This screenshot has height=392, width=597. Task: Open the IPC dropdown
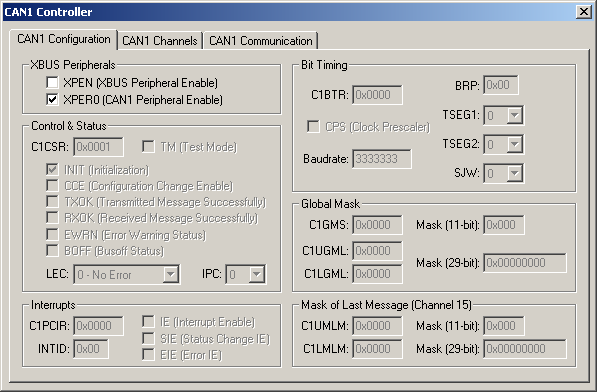click(x=257, y=274)
